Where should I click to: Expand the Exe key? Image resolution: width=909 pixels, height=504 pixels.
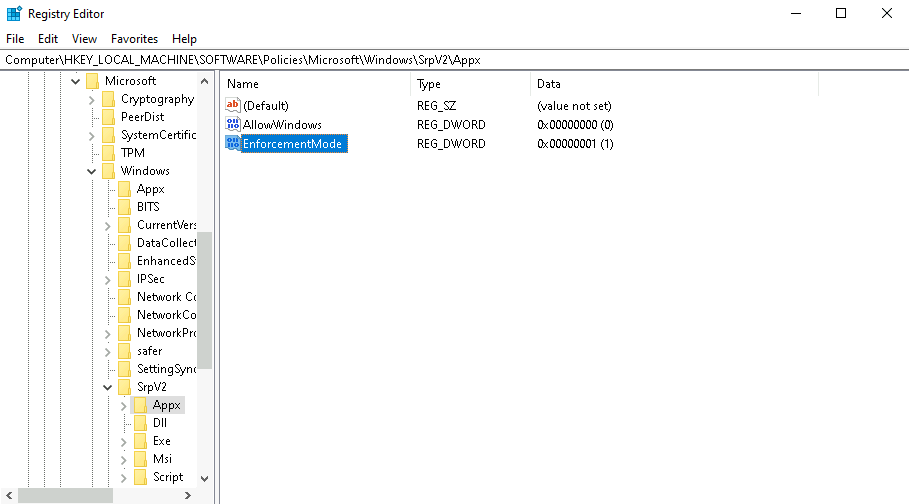tap(123, 441)
